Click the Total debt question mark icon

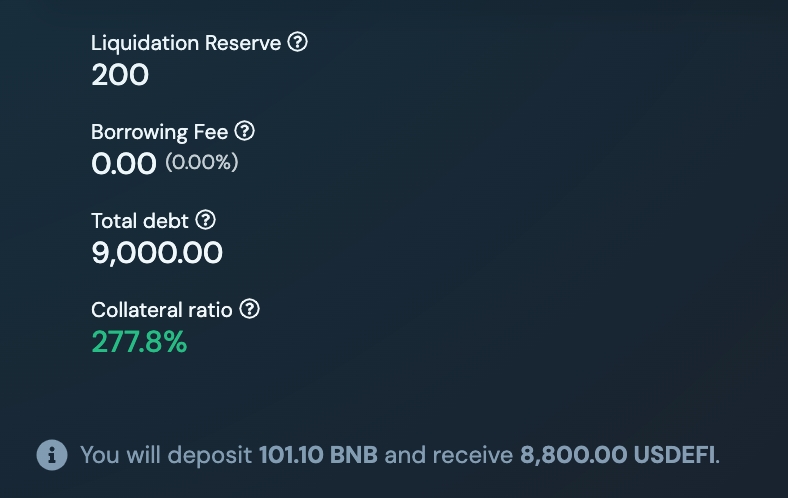tap(205, 220)
